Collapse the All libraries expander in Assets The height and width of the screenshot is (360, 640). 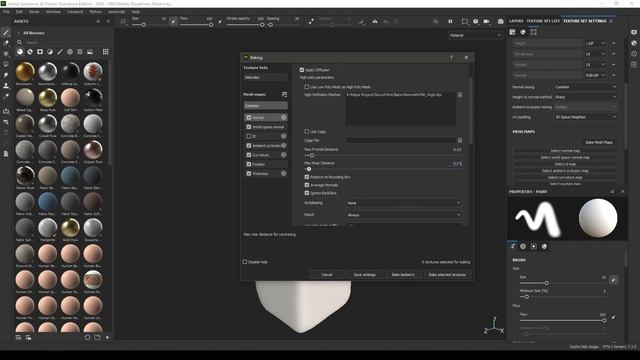click(18, 33)
